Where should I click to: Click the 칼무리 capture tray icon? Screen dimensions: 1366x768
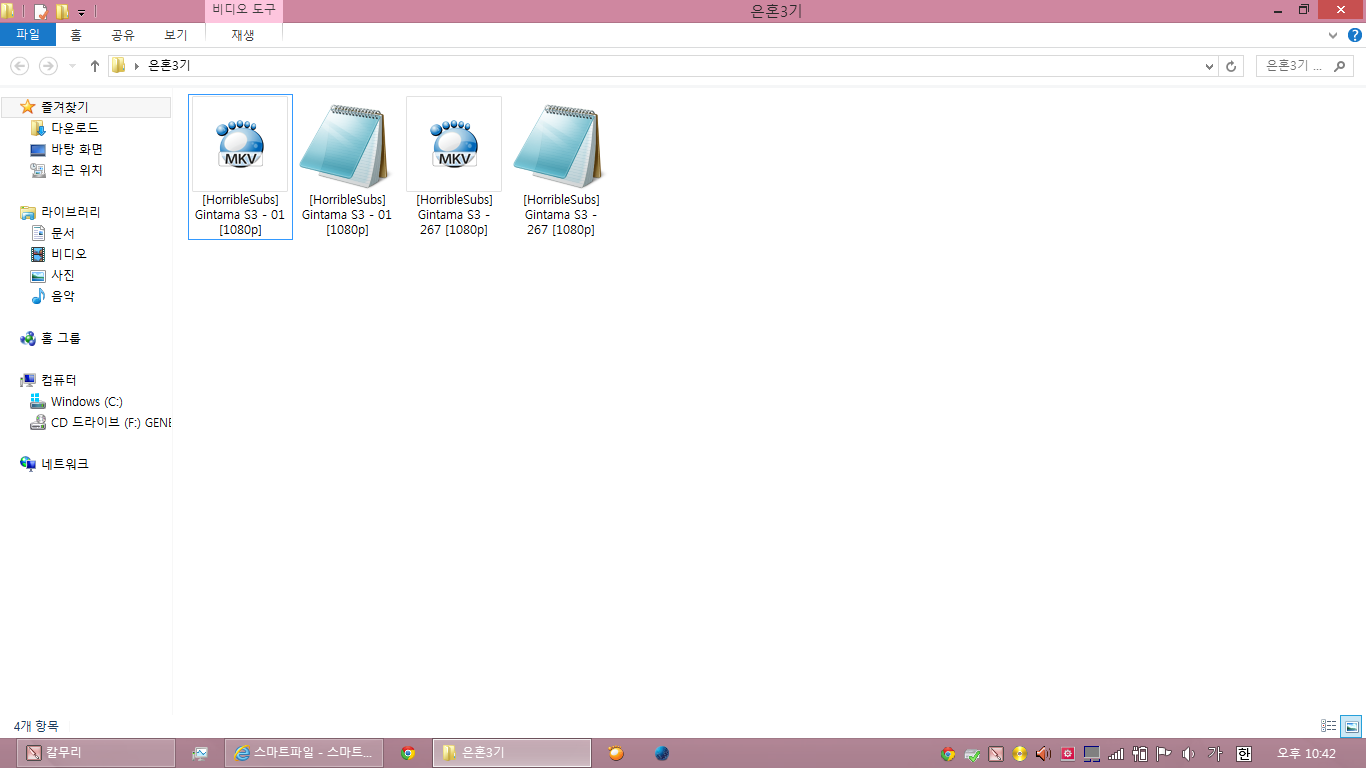click(996, 754)
